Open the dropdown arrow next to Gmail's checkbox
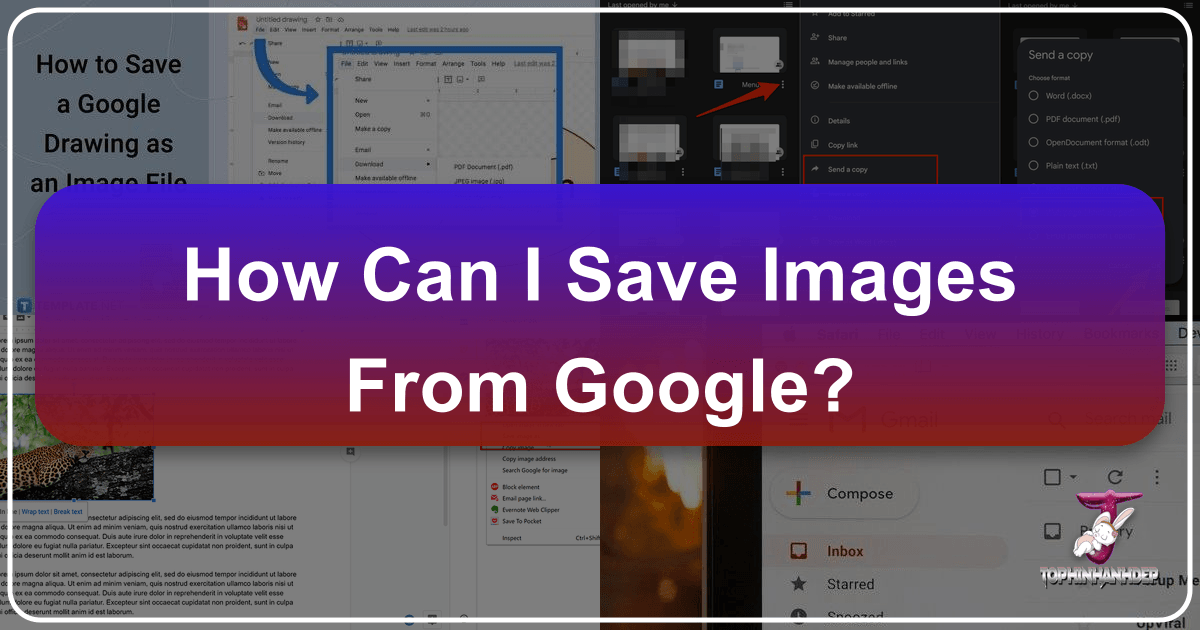1200x630 pixels. 1072,478
